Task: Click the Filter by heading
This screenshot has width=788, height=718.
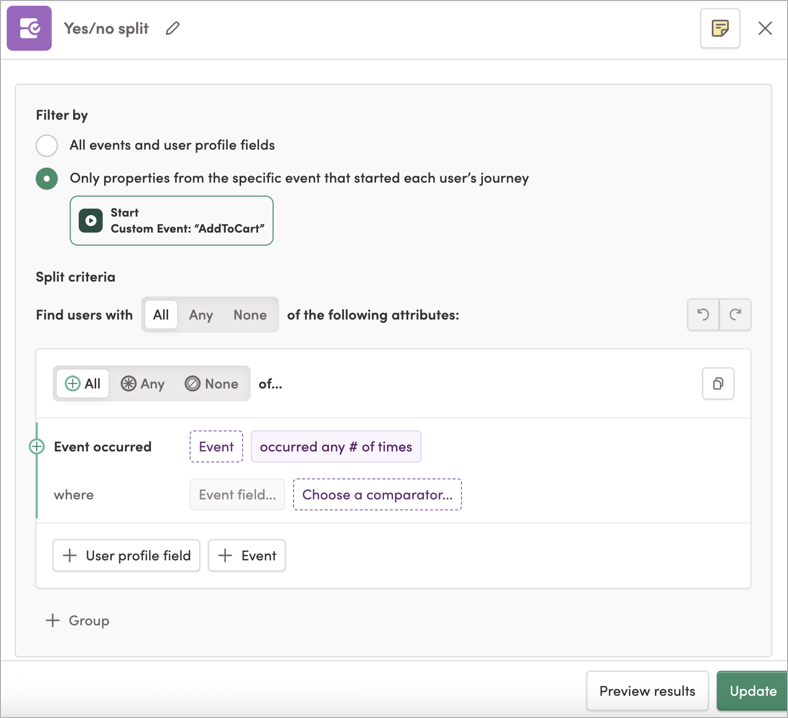Action: tap(62, 115)
